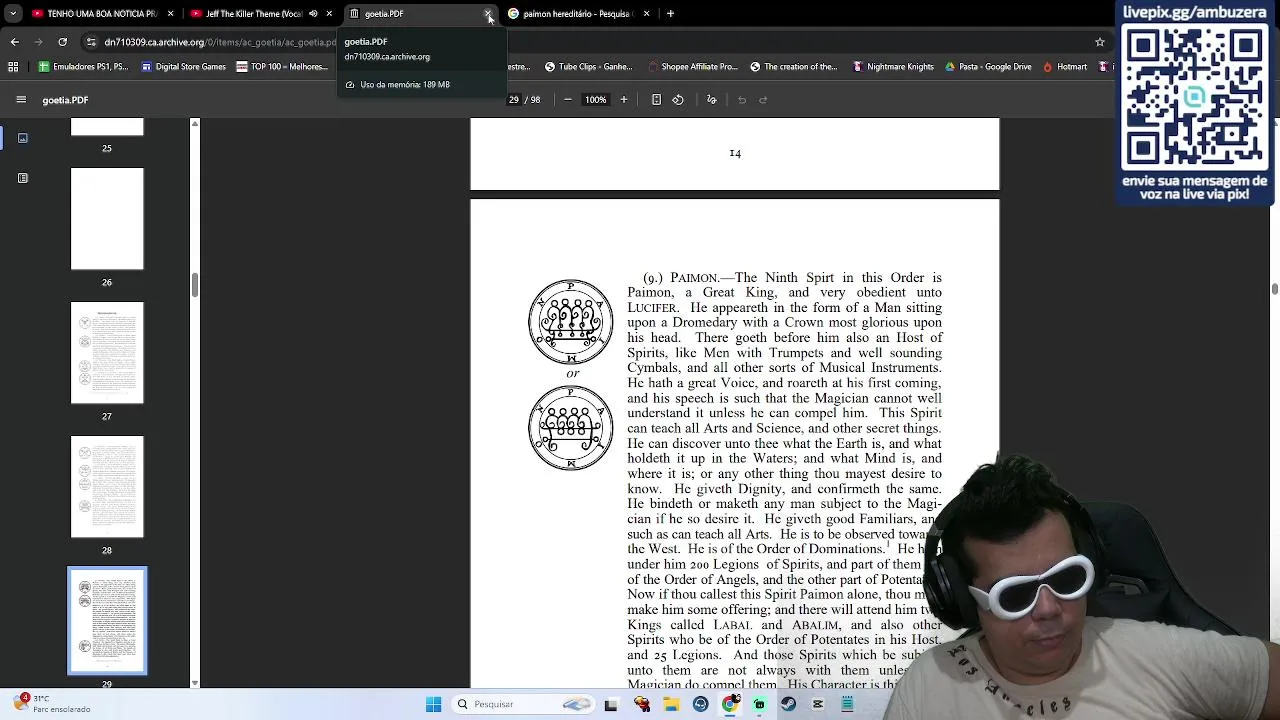Switch to goetia.PDF tab

(420, 14)
